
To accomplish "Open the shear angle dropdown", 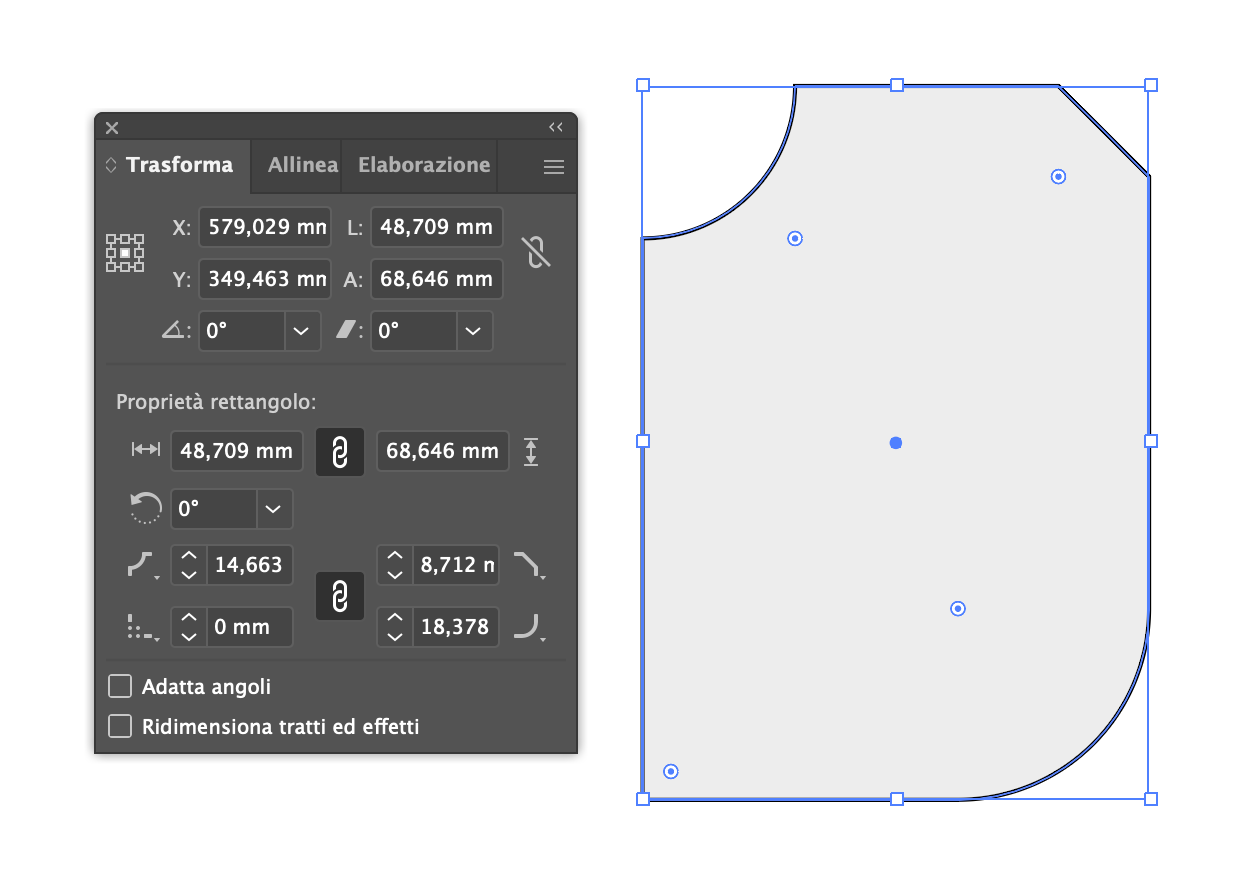I will [x=474, y=331].
